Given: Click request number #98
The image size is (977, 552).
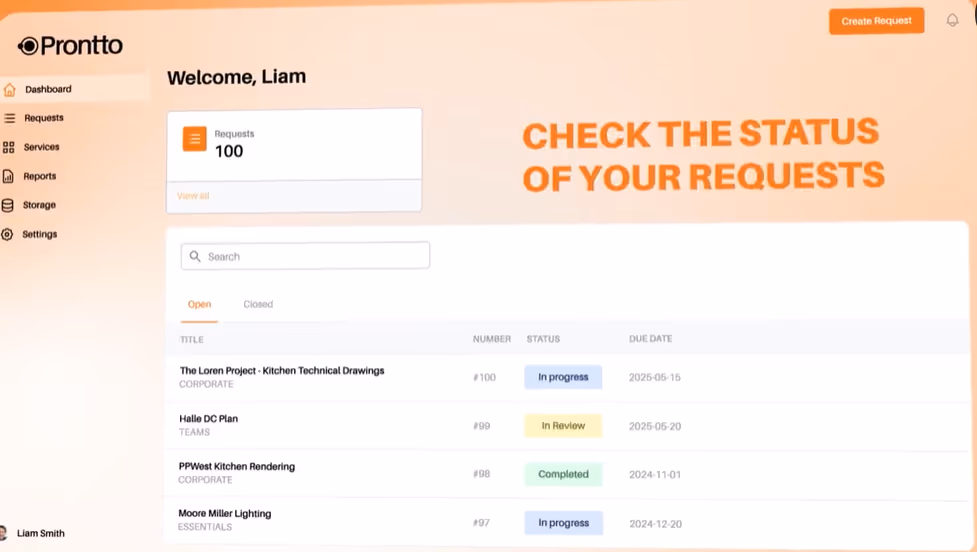Looking at the screenshot, I should (482, 474).
